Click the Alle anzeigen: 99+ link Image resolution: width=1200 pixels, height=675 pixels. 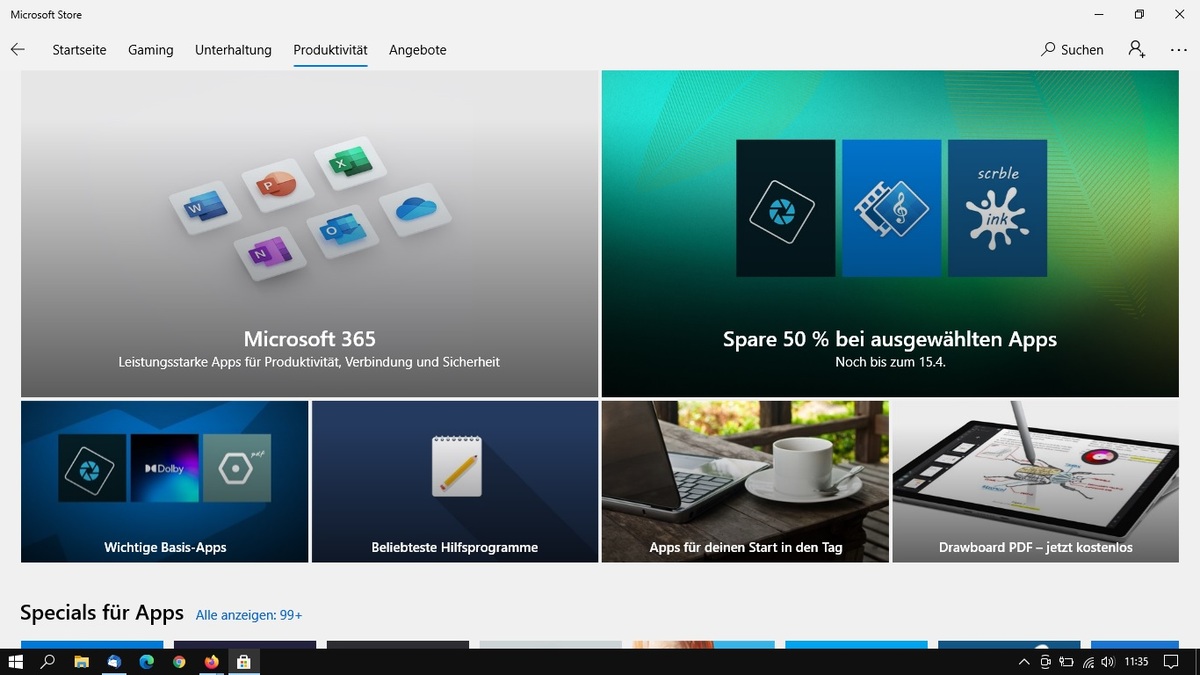coord(249,615)
